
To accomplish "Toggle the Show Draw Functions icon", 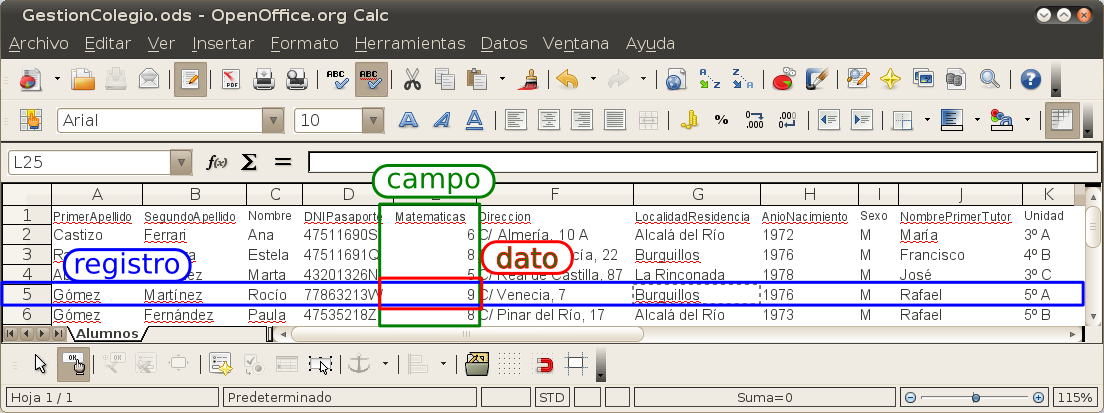I will coord(817,80).
